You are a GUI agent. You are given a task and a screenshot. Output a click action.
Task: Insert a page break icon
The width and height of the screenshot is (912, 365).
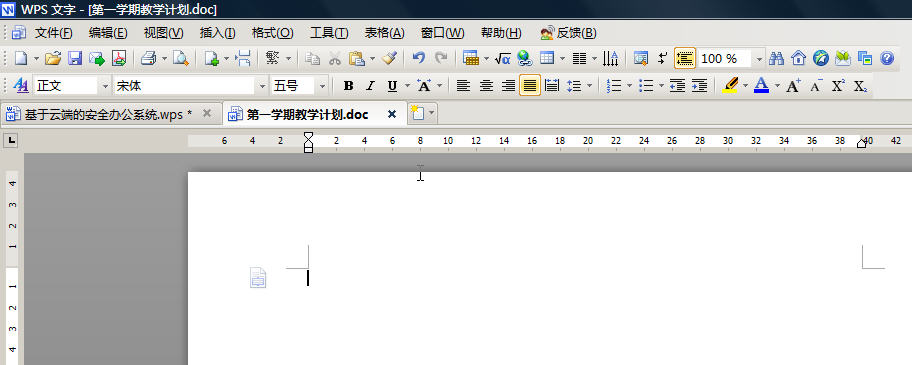click(x=244, y=58)
